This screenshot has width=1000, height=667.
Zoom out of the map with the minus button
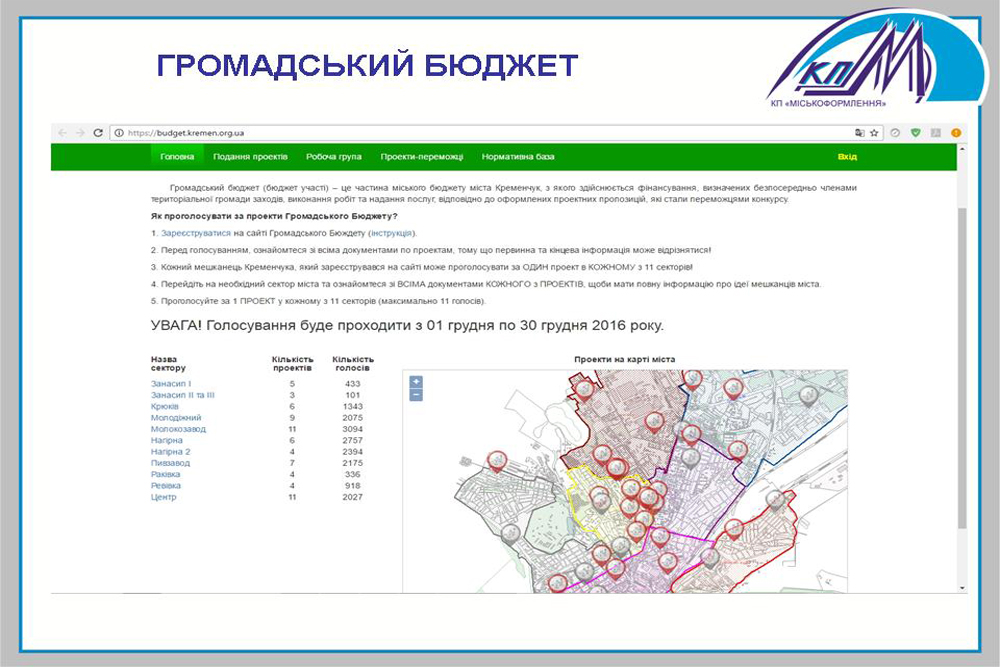[x=416, y=395]
